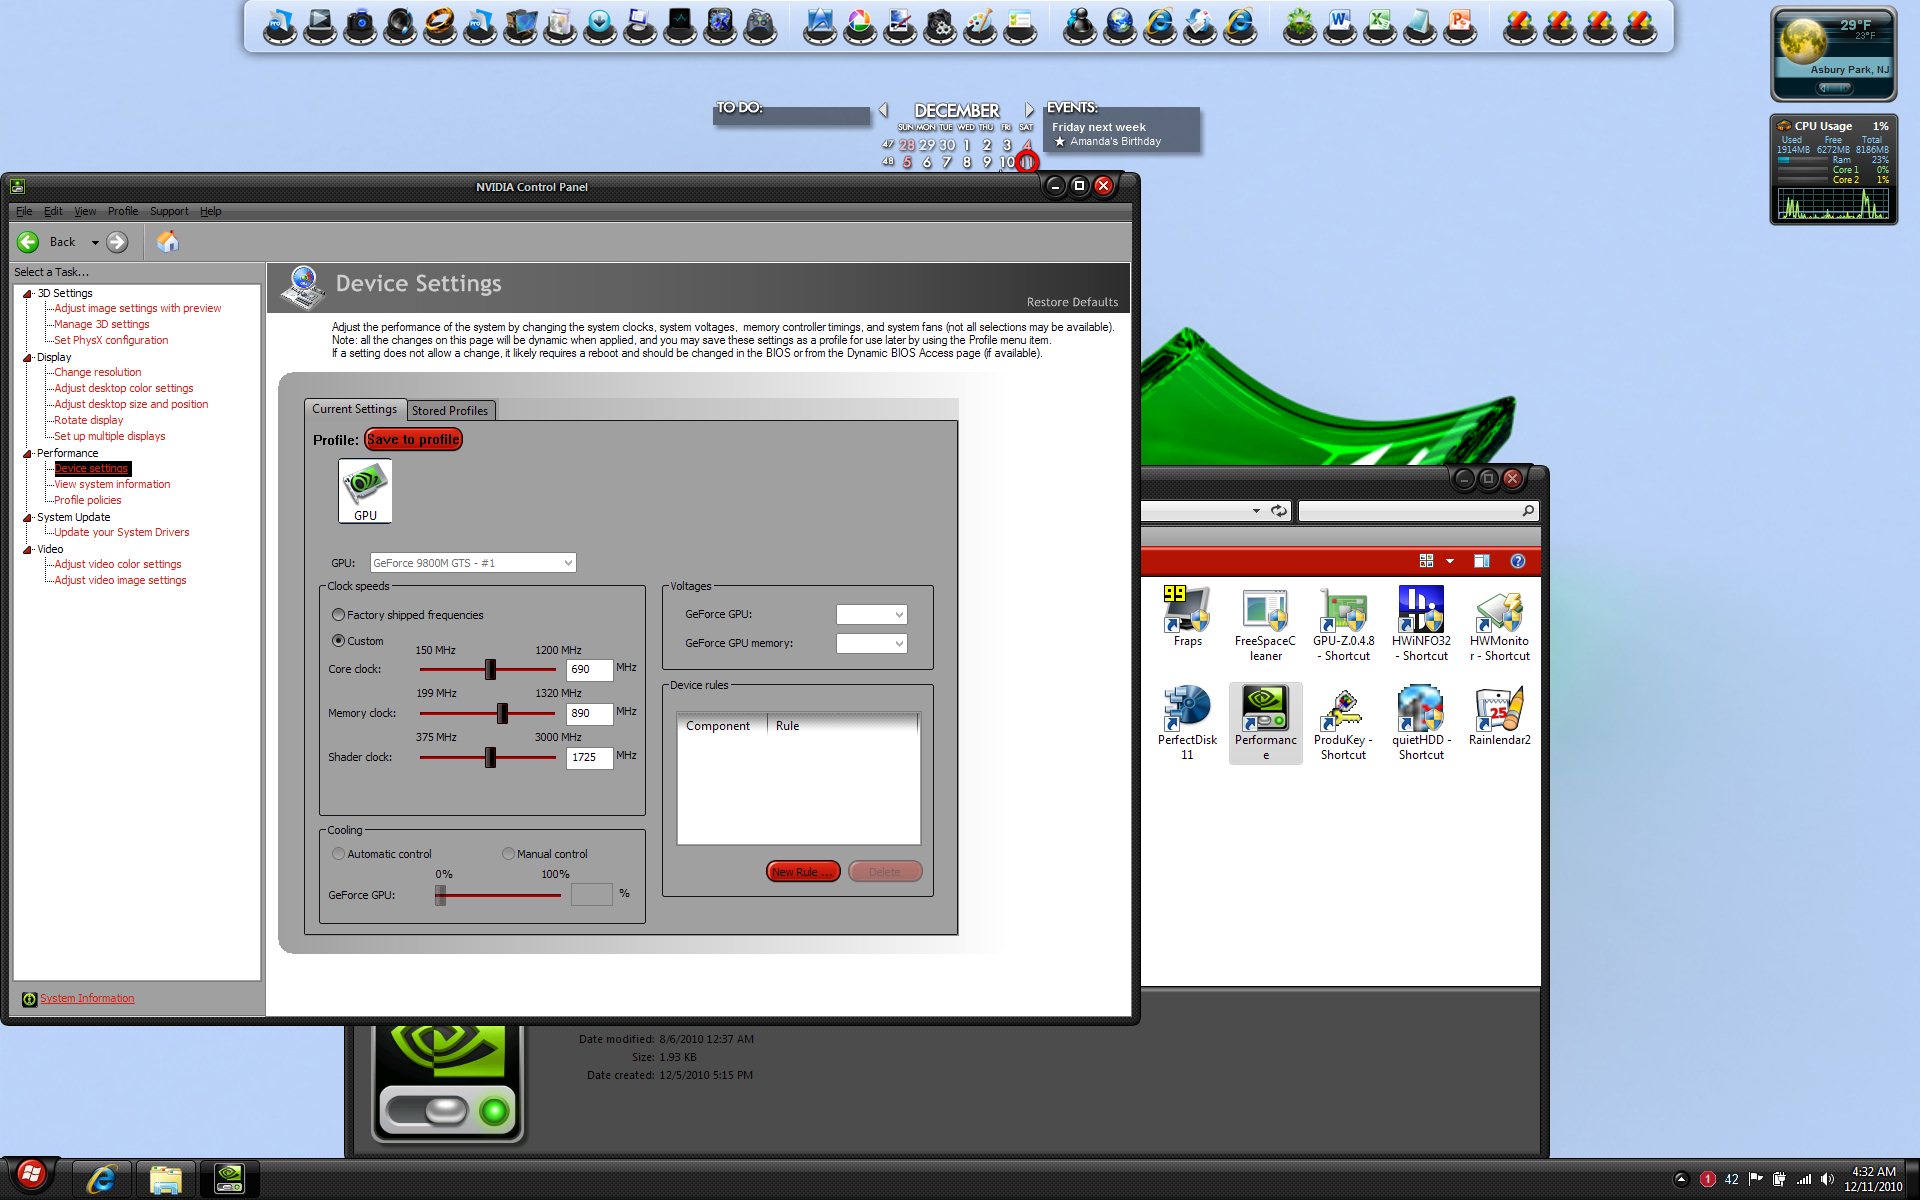Open Fraps shortcut in Explorer window

tap(1187, 617)
